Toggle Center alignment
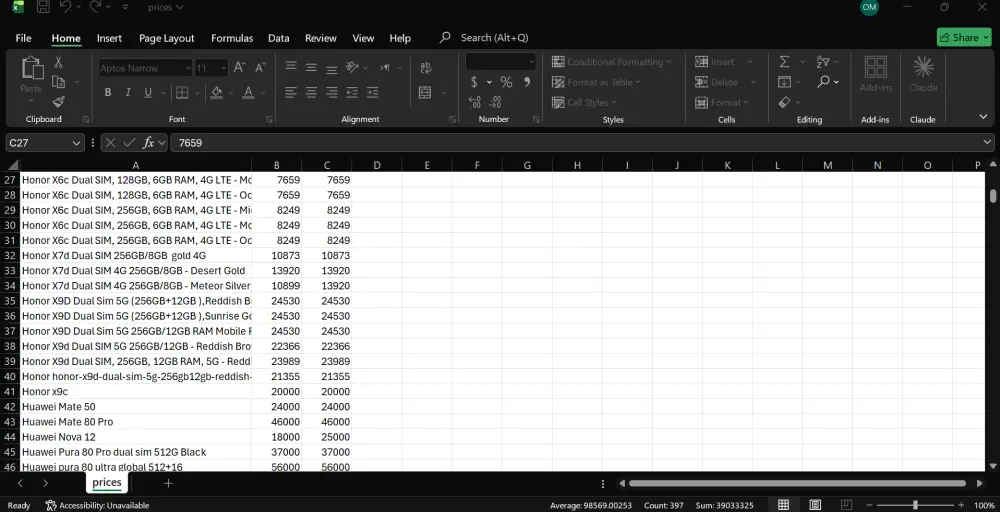Image resolution: width=1000 pixels, height=512 pixels. 311,92
